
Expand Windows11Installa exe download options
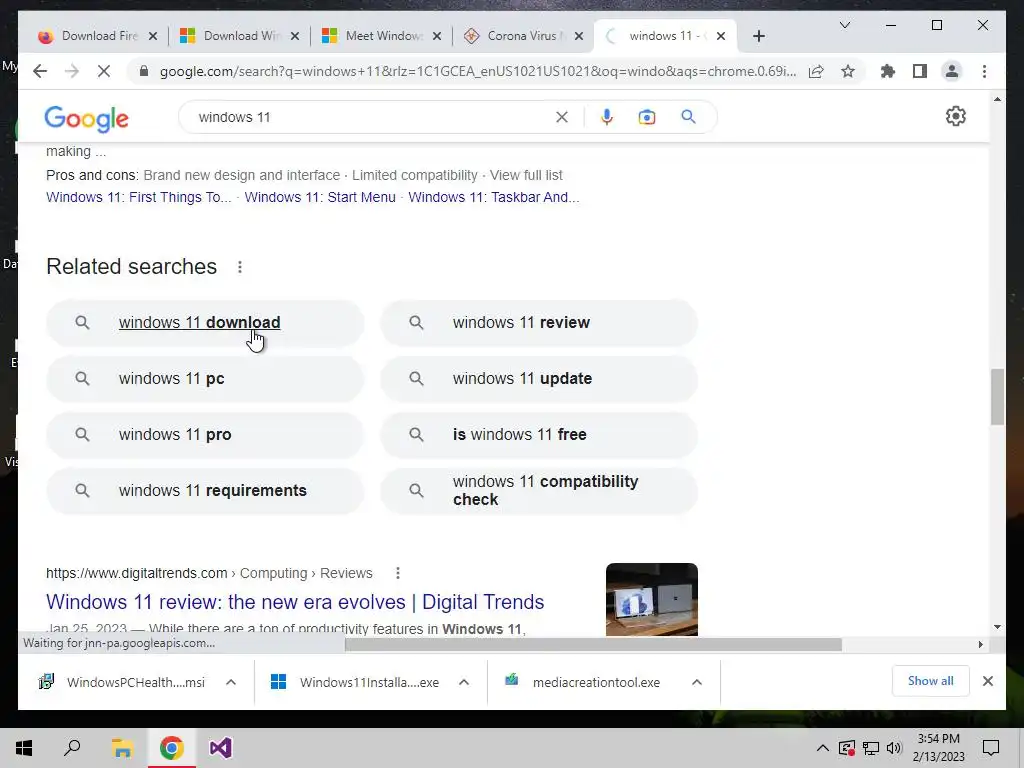pos(464,682)
